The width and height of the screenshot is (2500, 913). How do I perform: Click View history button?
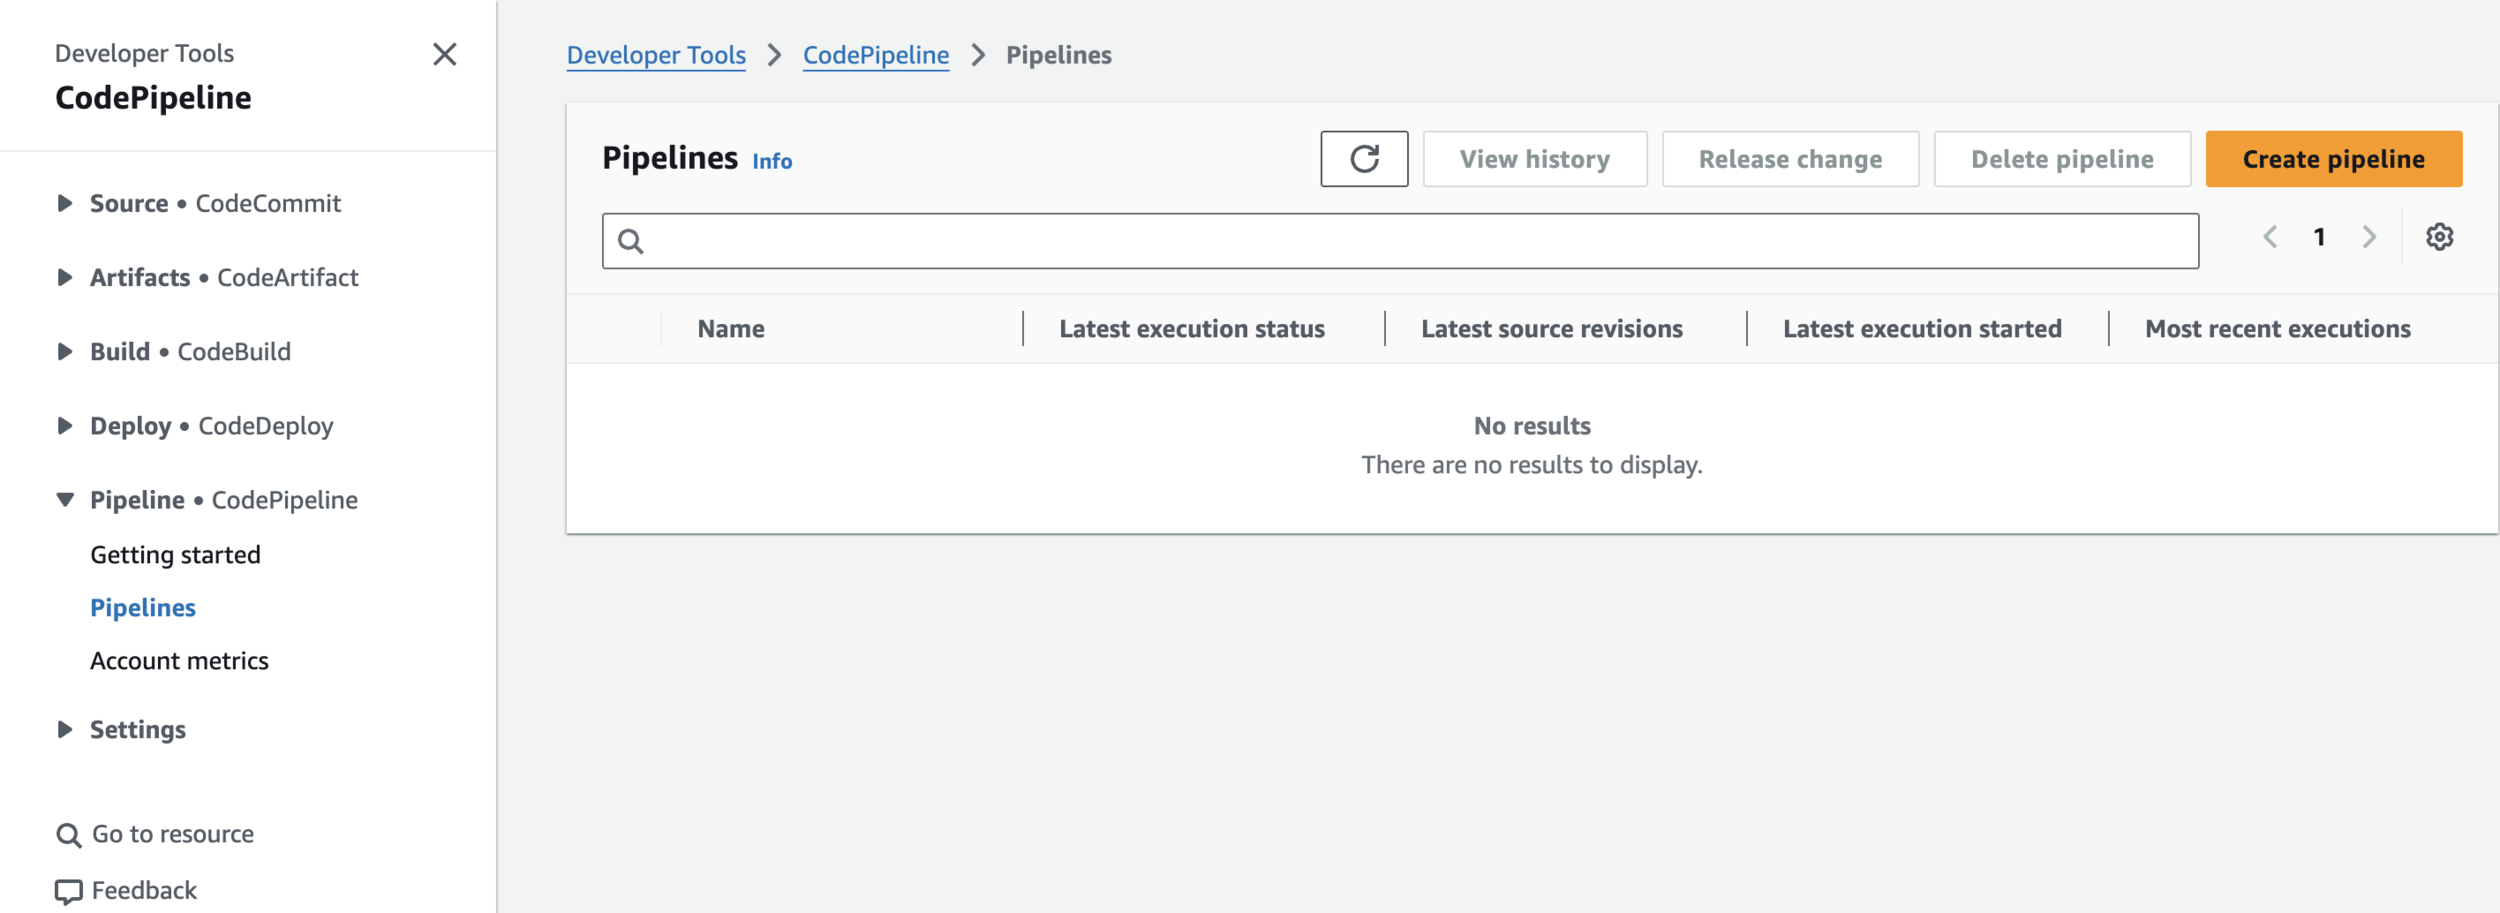[1535, 159]
